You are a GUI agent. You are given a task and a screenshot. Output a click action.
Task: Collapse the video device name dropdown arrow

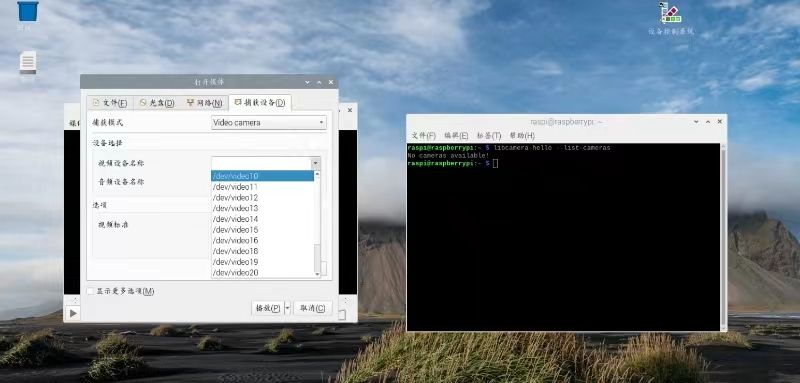[316, 163]
